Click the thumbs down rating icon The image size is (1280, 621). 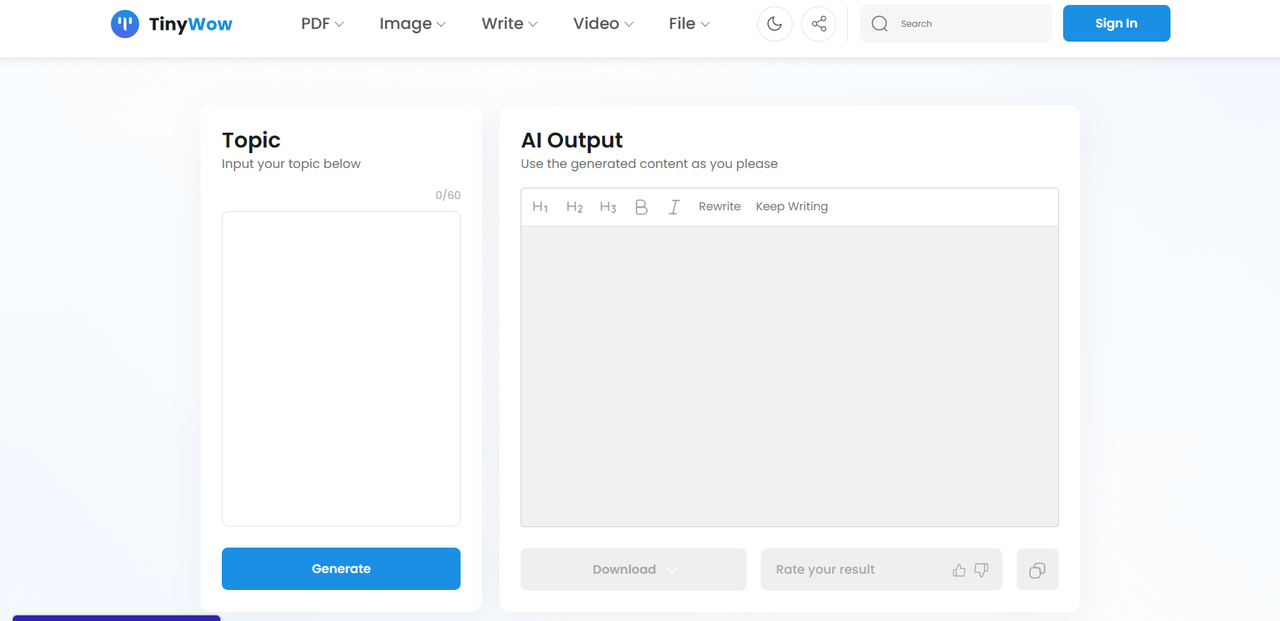pos(981,570)
